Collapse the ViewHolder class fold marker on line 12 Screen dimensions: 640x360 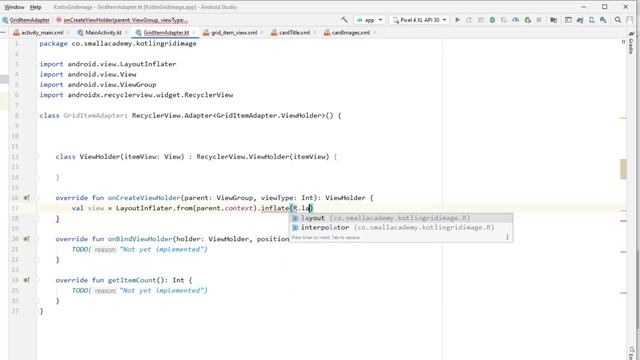pyautogui.click(x=37, y=157)
